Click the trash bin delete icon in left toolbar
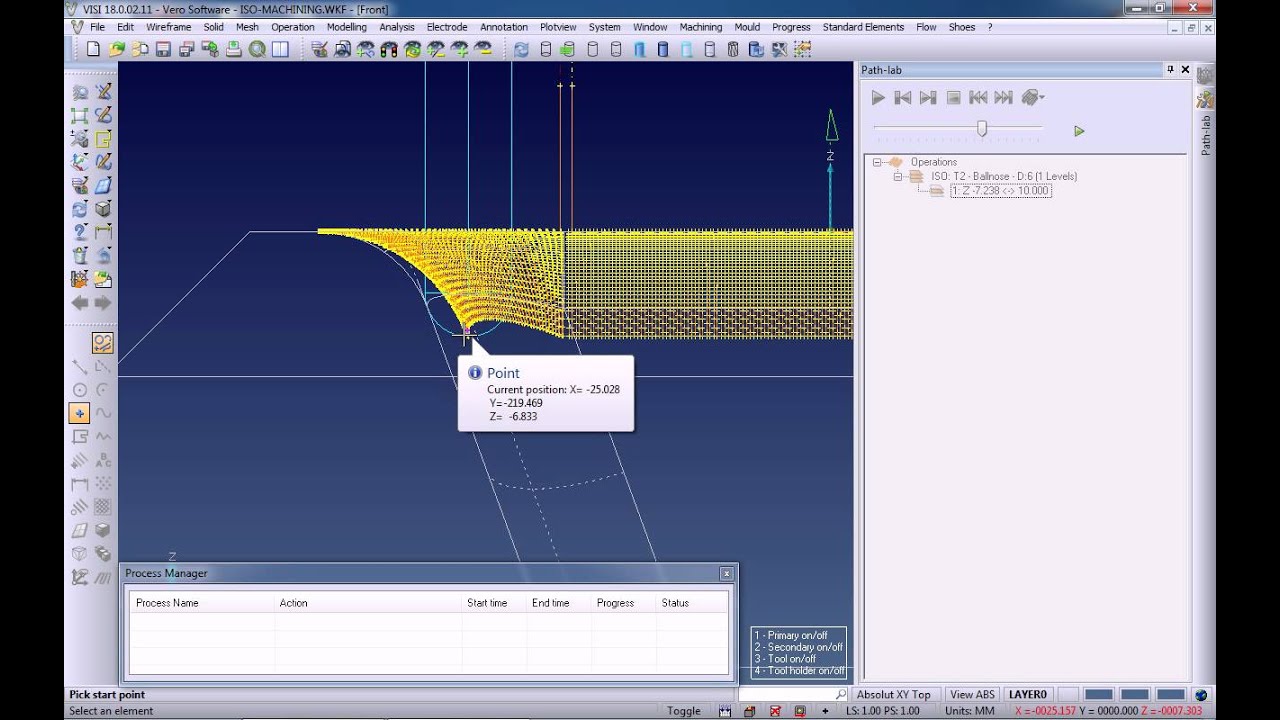The image size is (1280, 720). 80,256
